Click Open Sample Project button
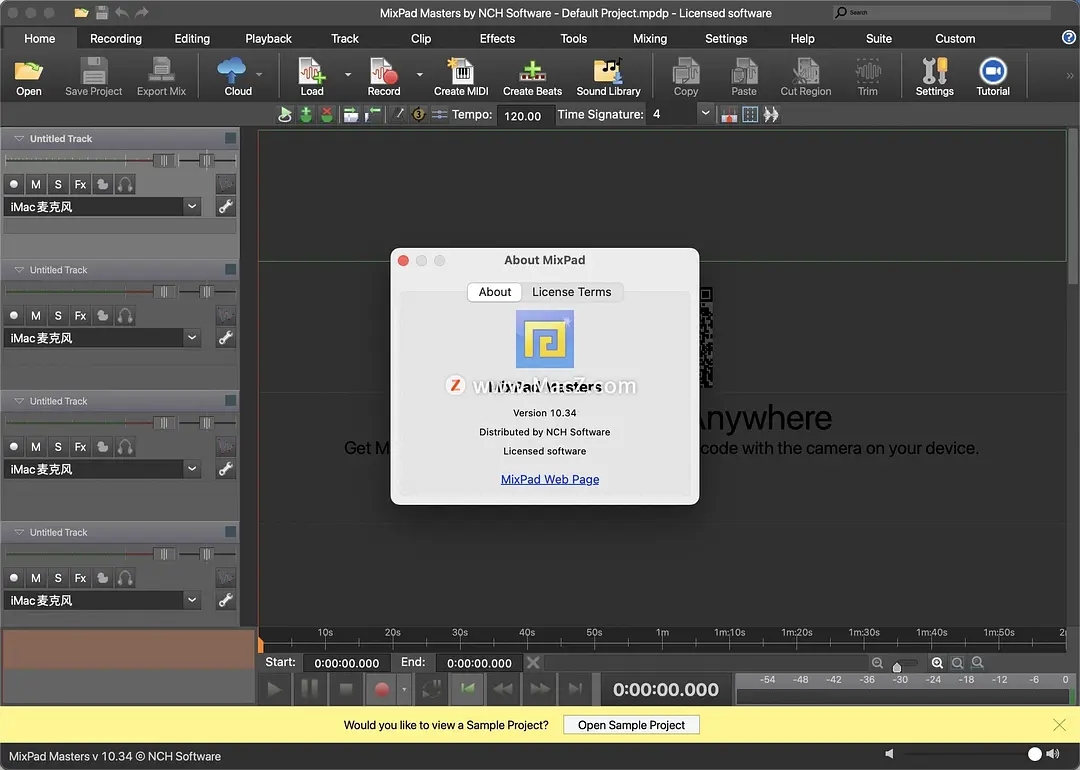Screen dimensions: 1080x770 [x=631, y=725]
